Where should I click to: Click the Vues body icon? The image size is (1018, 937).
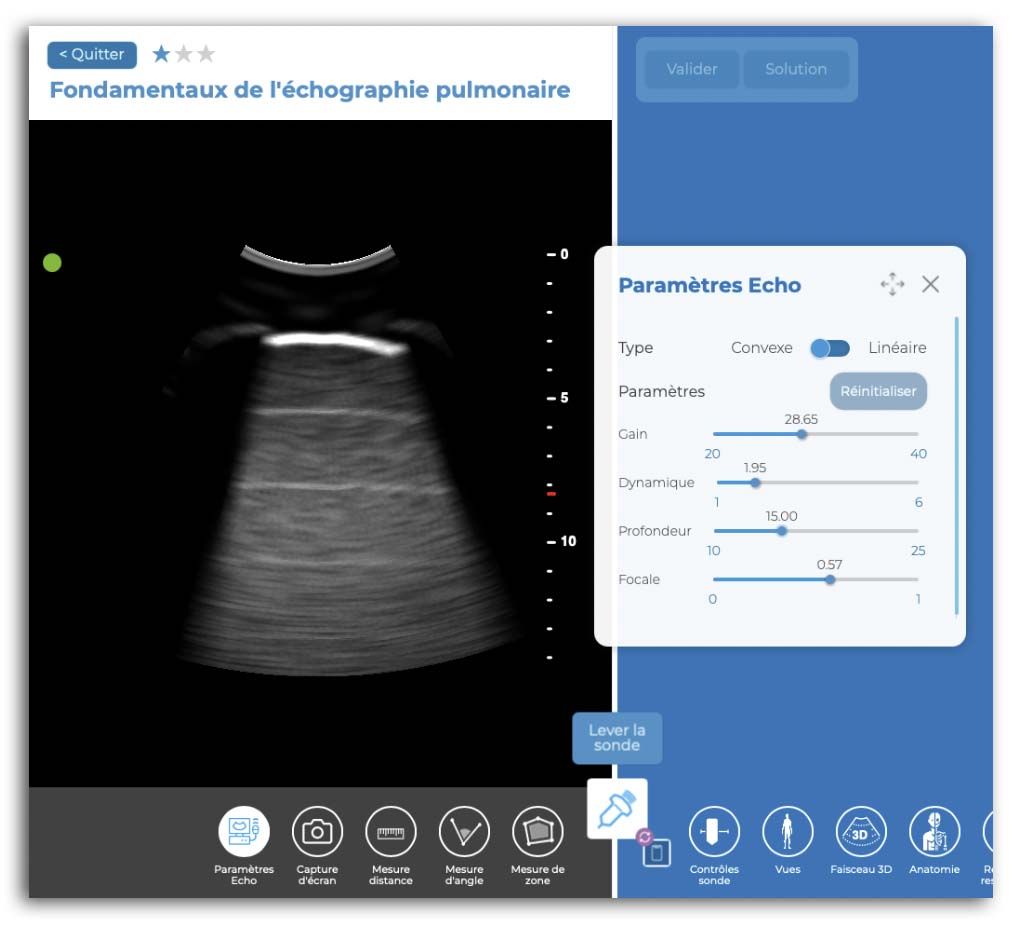tap(787, 832)
